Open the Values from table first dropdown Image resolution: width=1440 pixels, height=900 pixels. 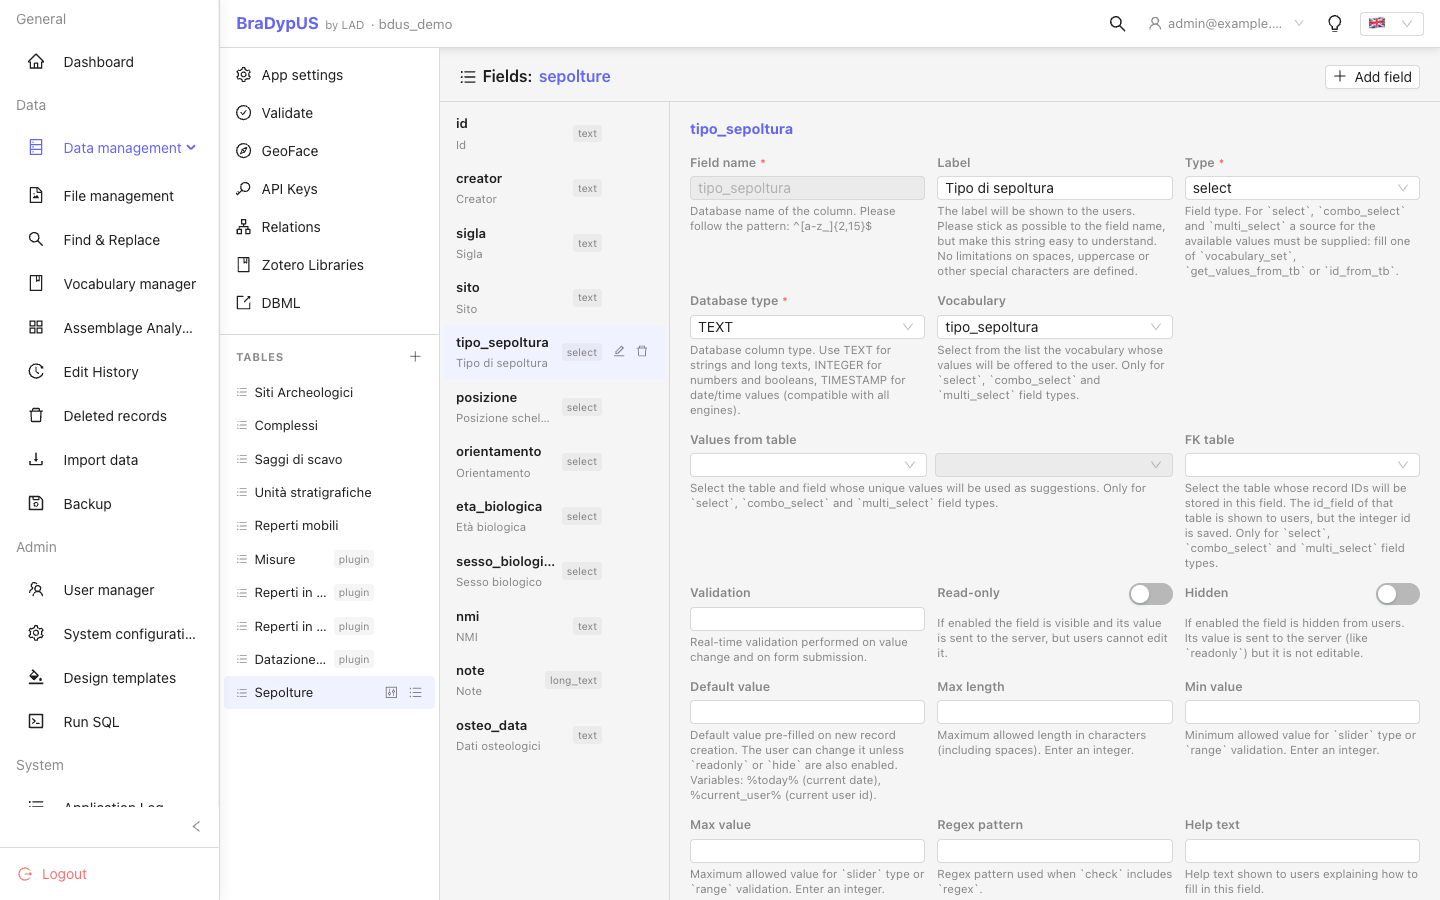[807, 465]
